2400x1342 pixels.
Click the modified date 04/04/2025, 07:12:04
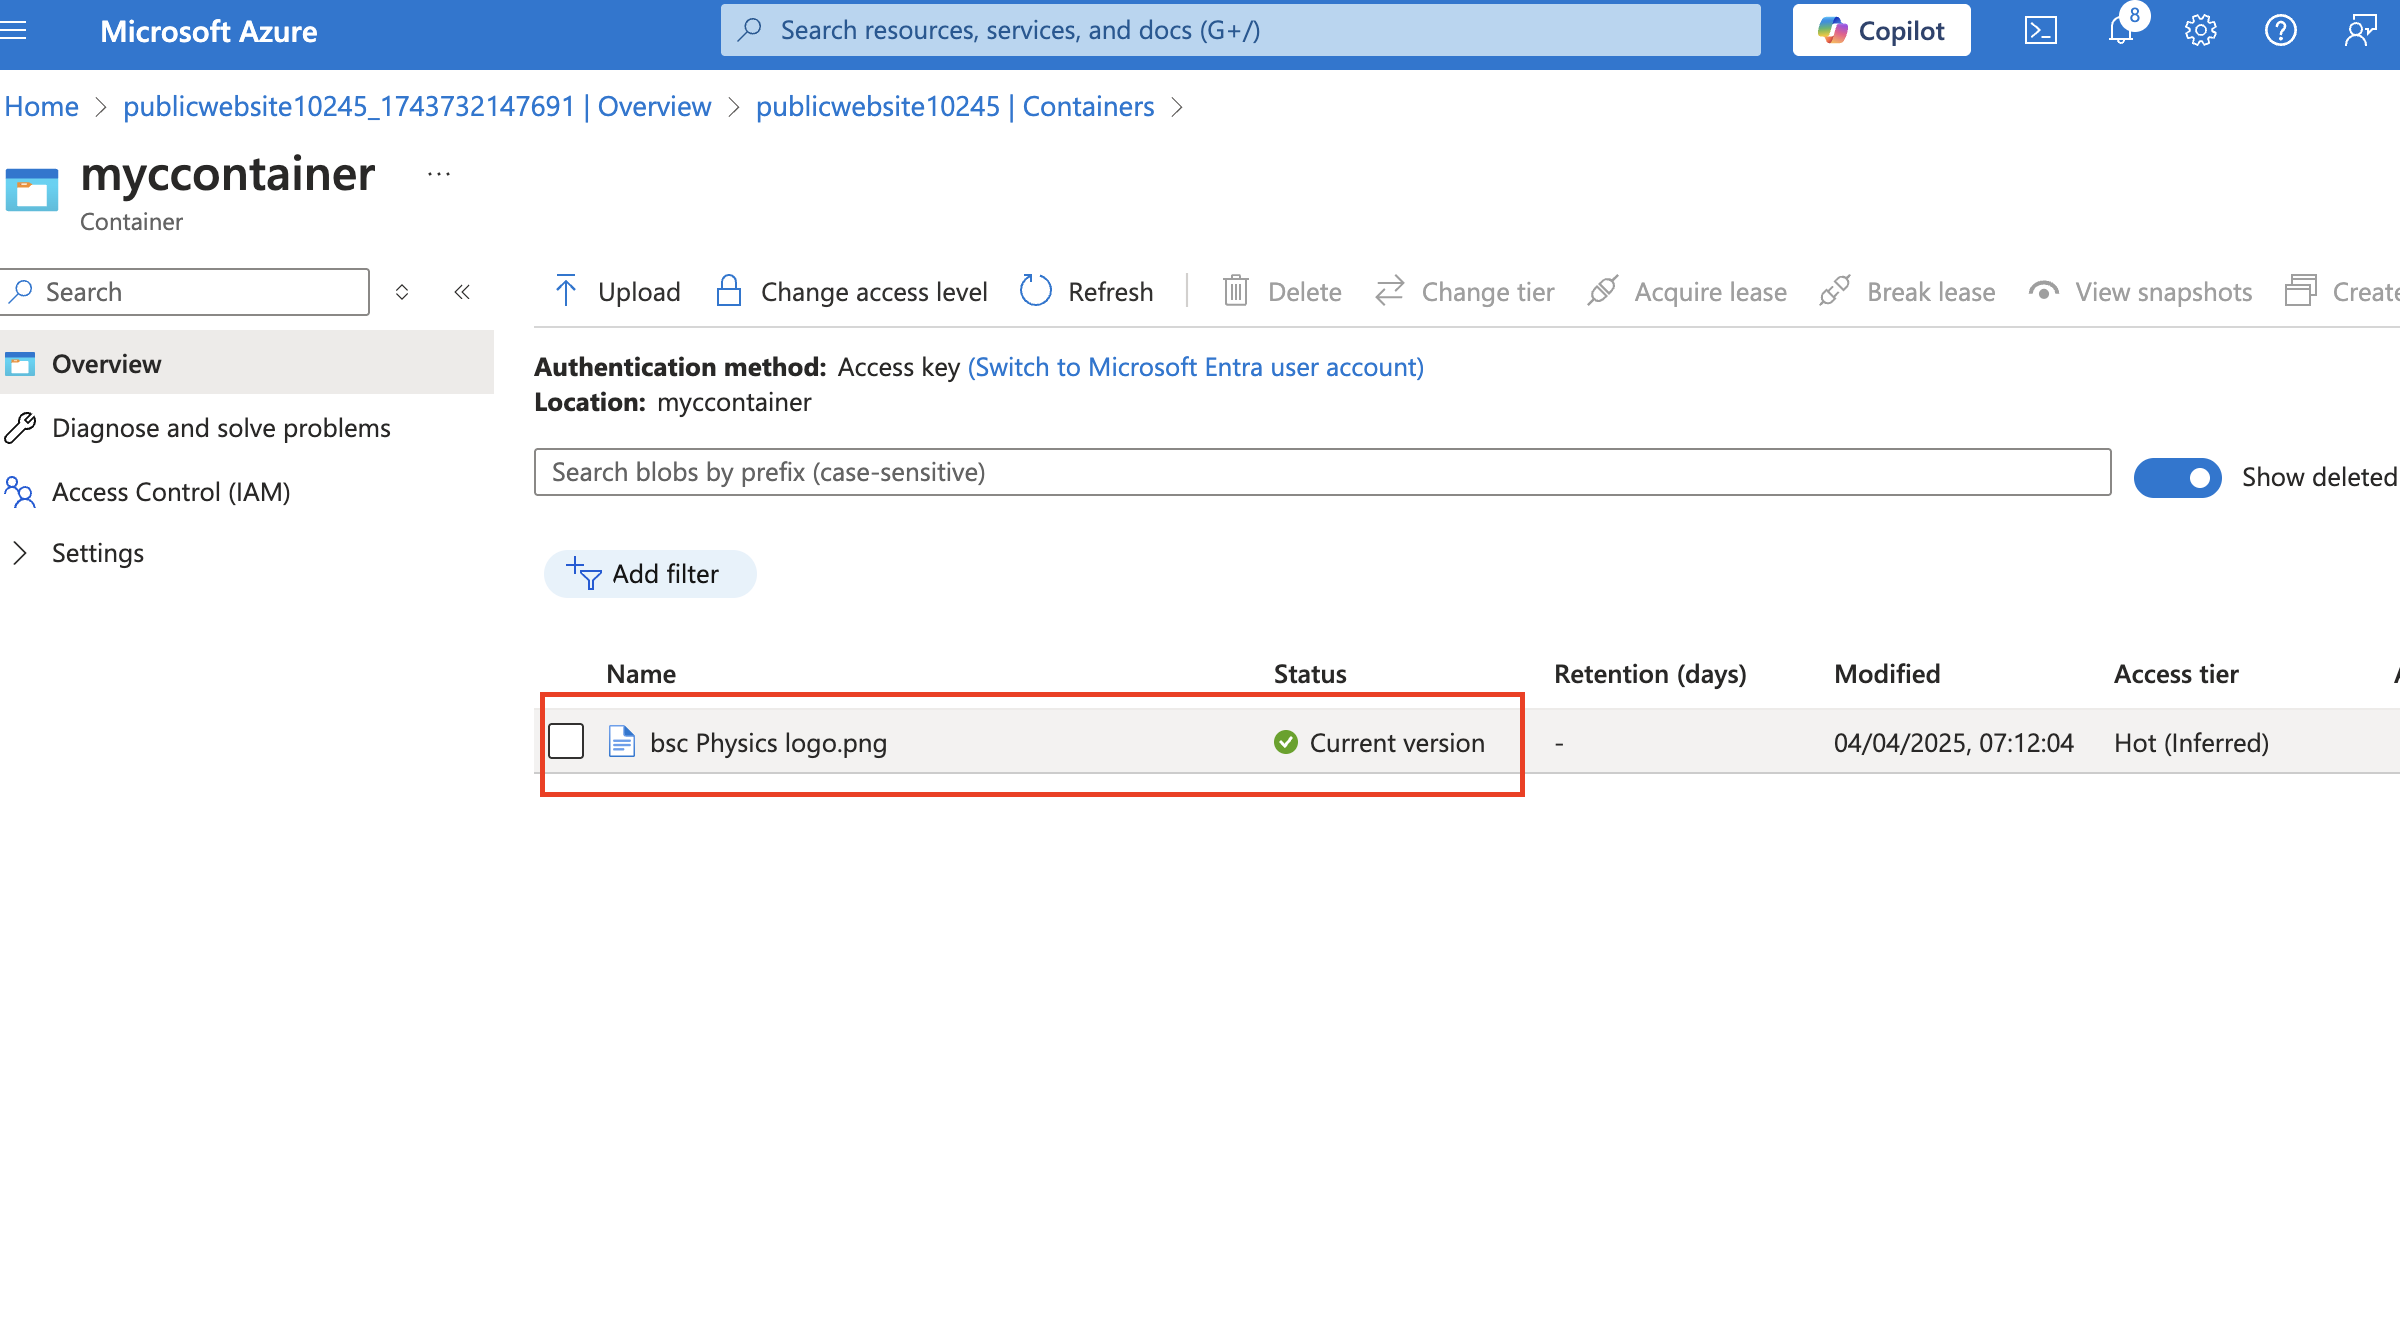[1954, 743]
